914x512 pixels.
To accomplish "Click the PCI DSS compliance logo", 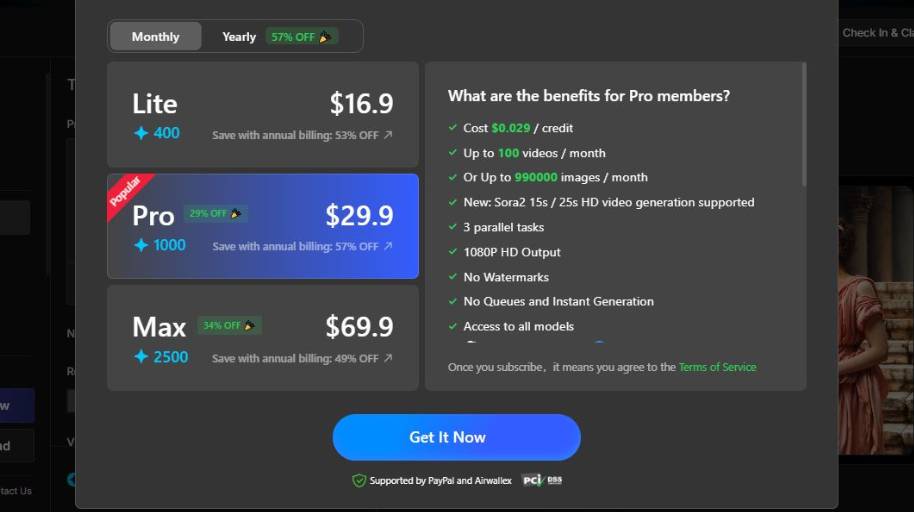I will pos(541,481).
